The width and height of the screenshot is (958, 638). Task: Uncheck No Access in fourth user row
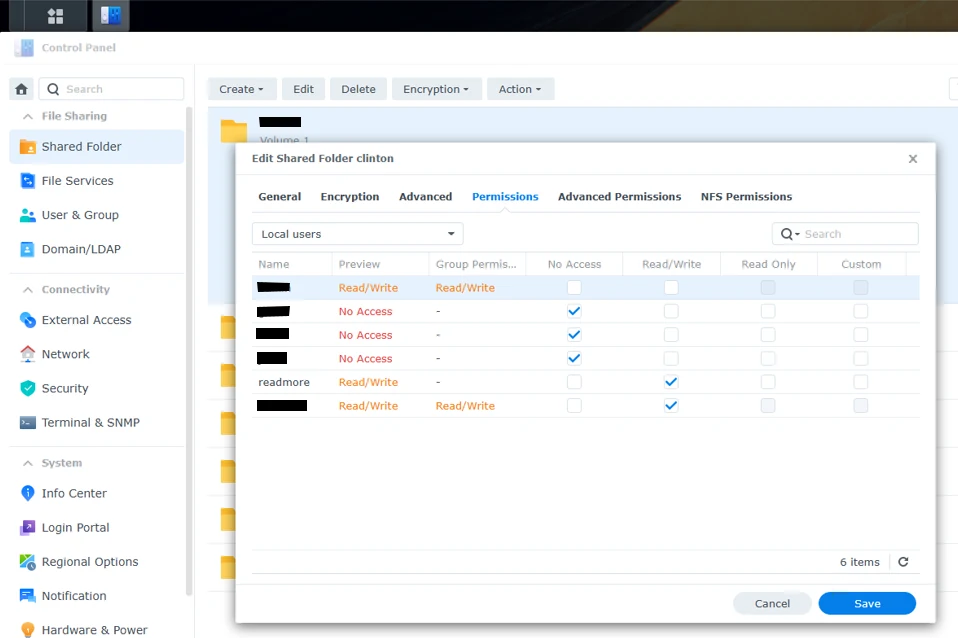coord(574,358)
